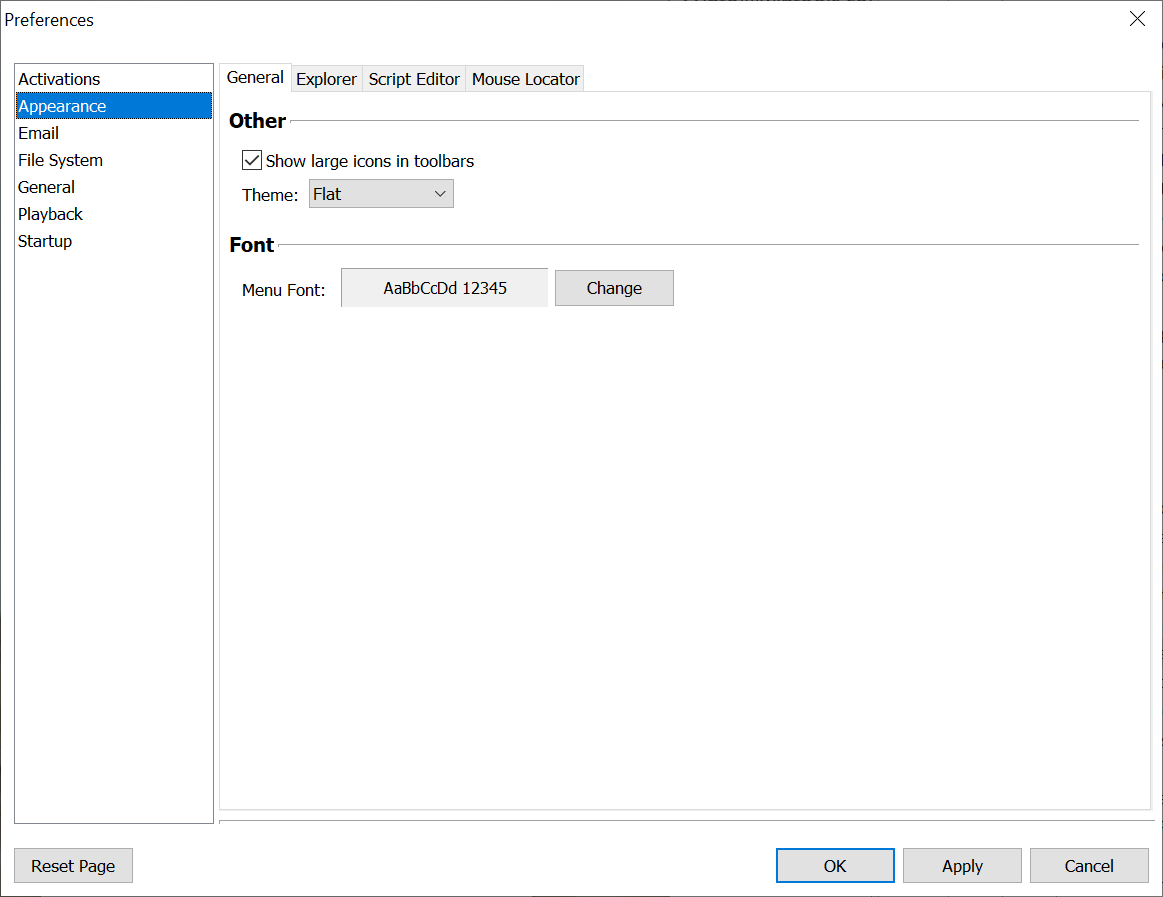Uncheck Show large icons in toolbars
This screenshot has height=897, width=1163.
pos(252,161)
